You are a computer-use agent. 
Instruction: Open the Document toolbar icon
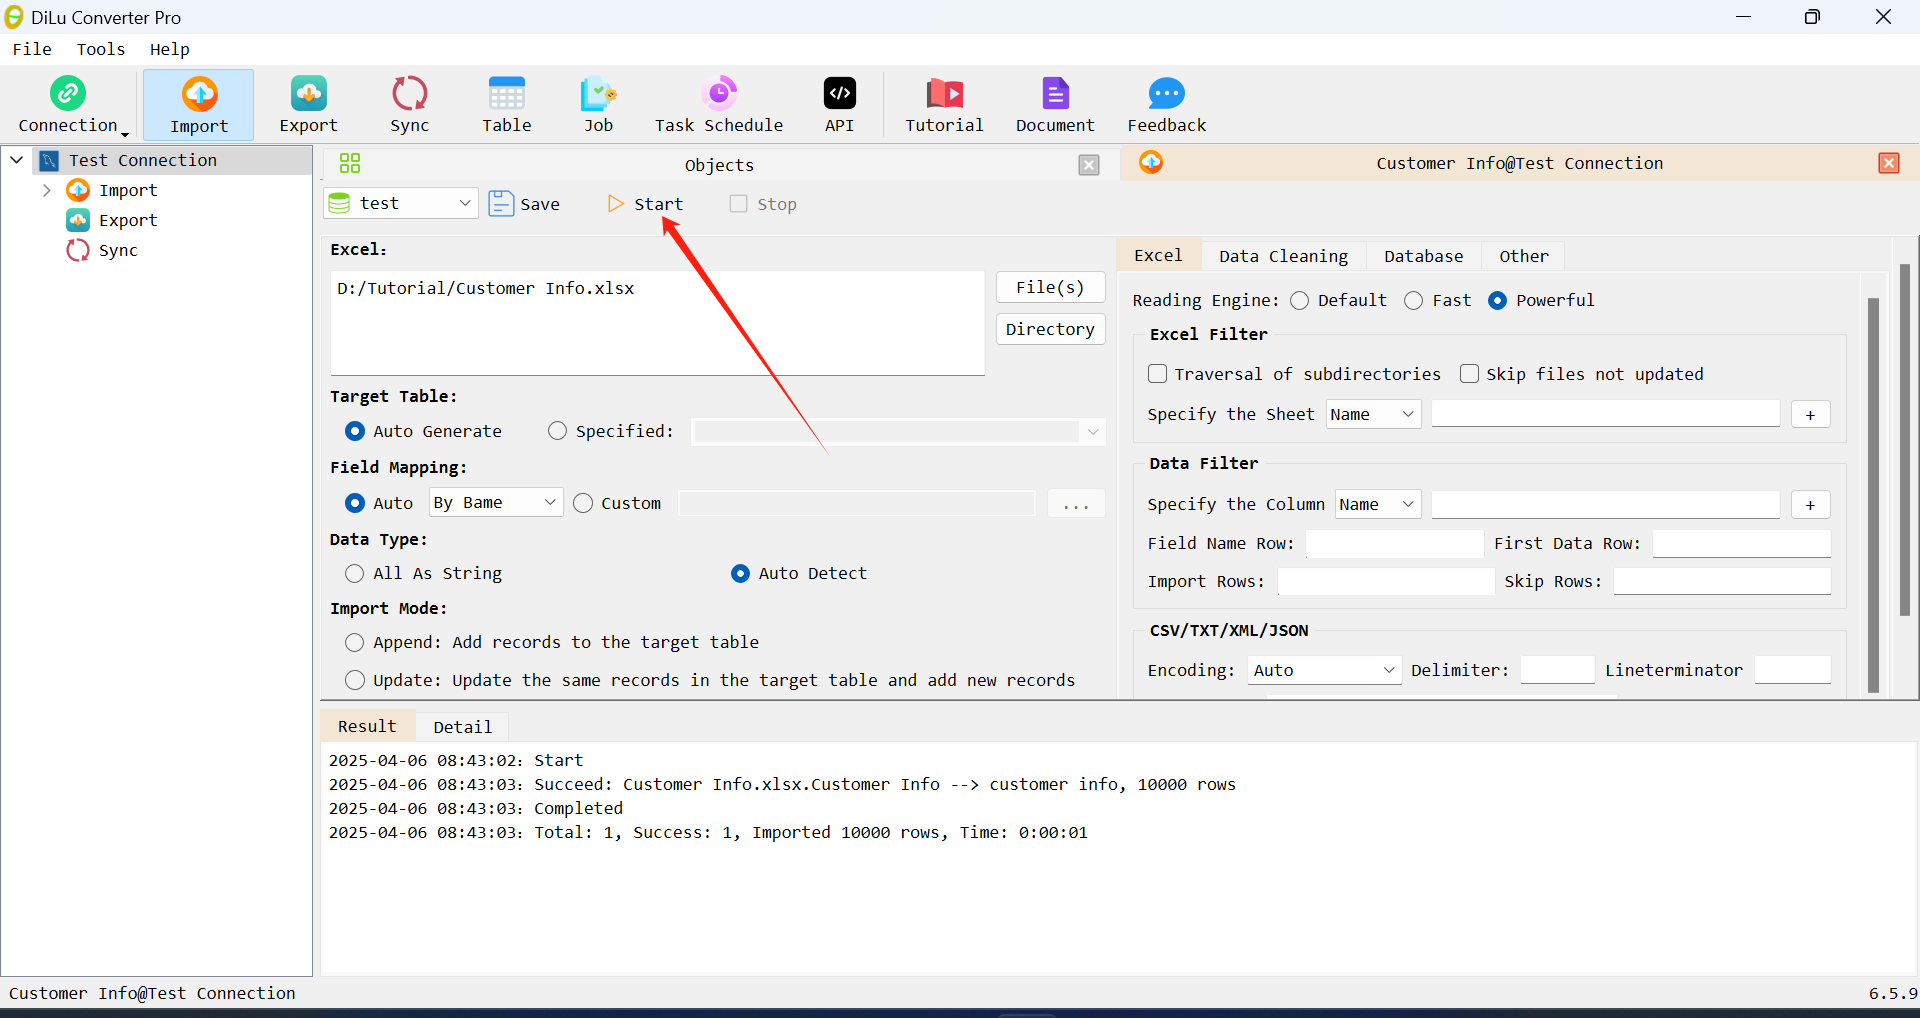click(x=1055, y=93)
